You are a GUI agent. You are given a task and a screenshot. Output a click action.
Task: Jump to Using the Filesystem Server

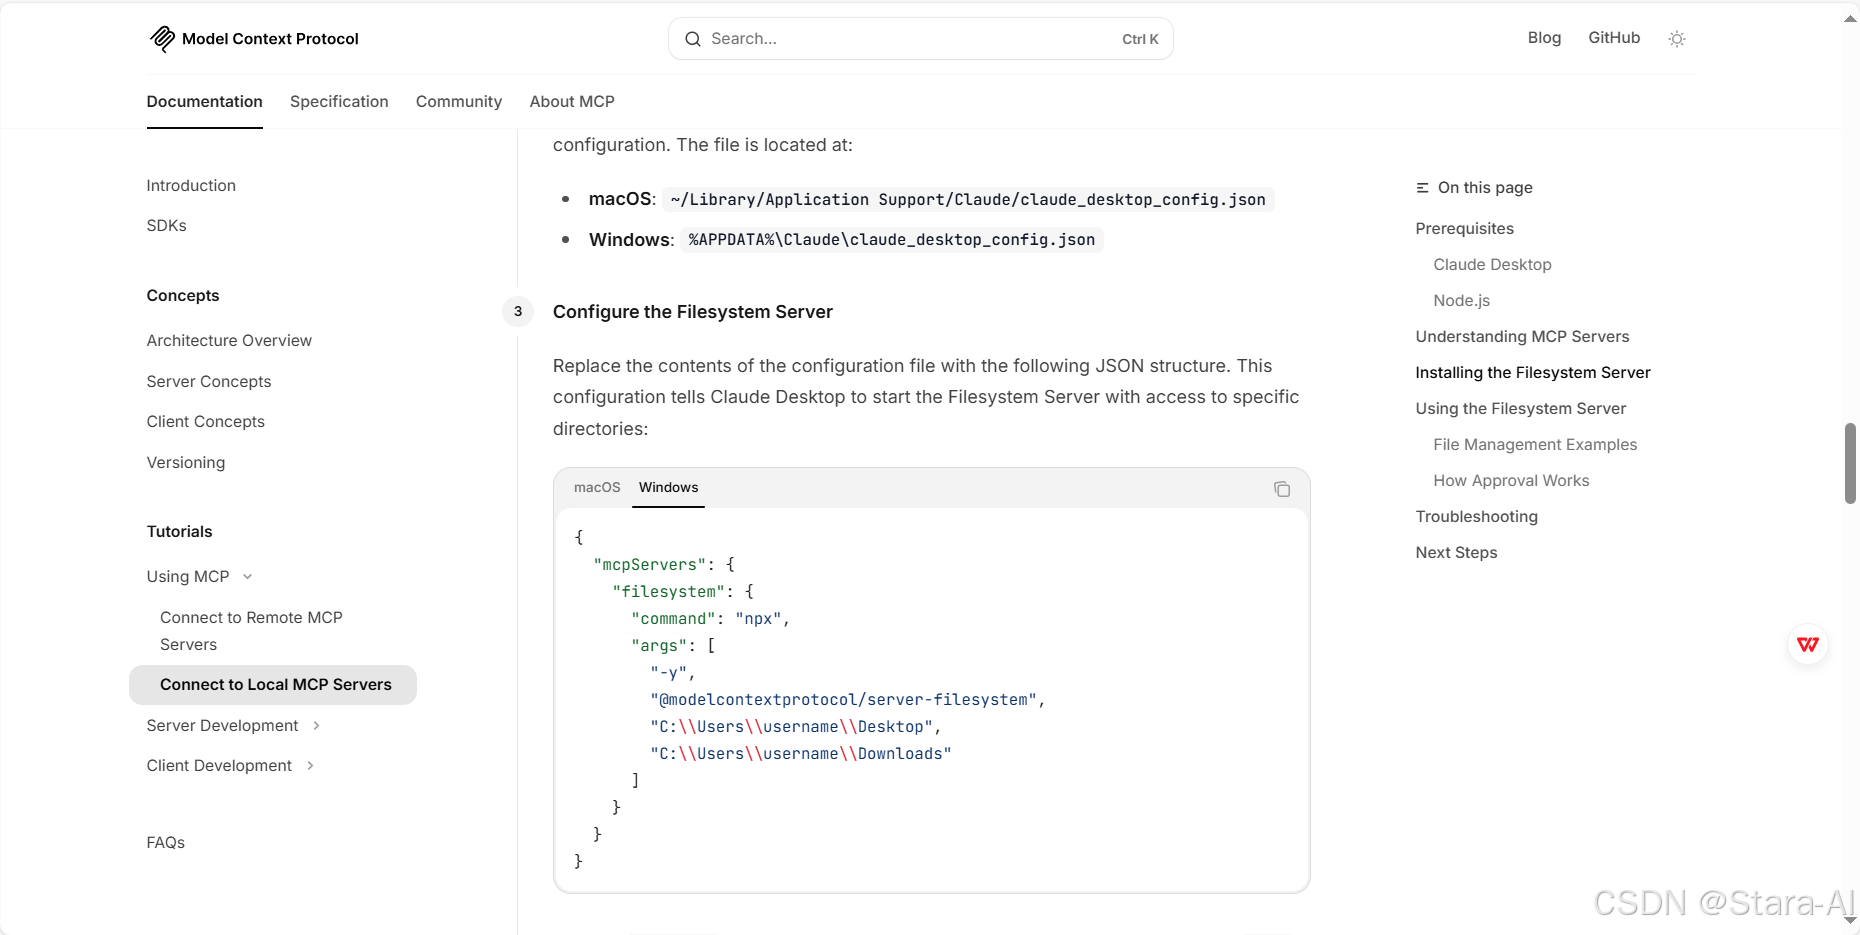tap(1520, 409)
